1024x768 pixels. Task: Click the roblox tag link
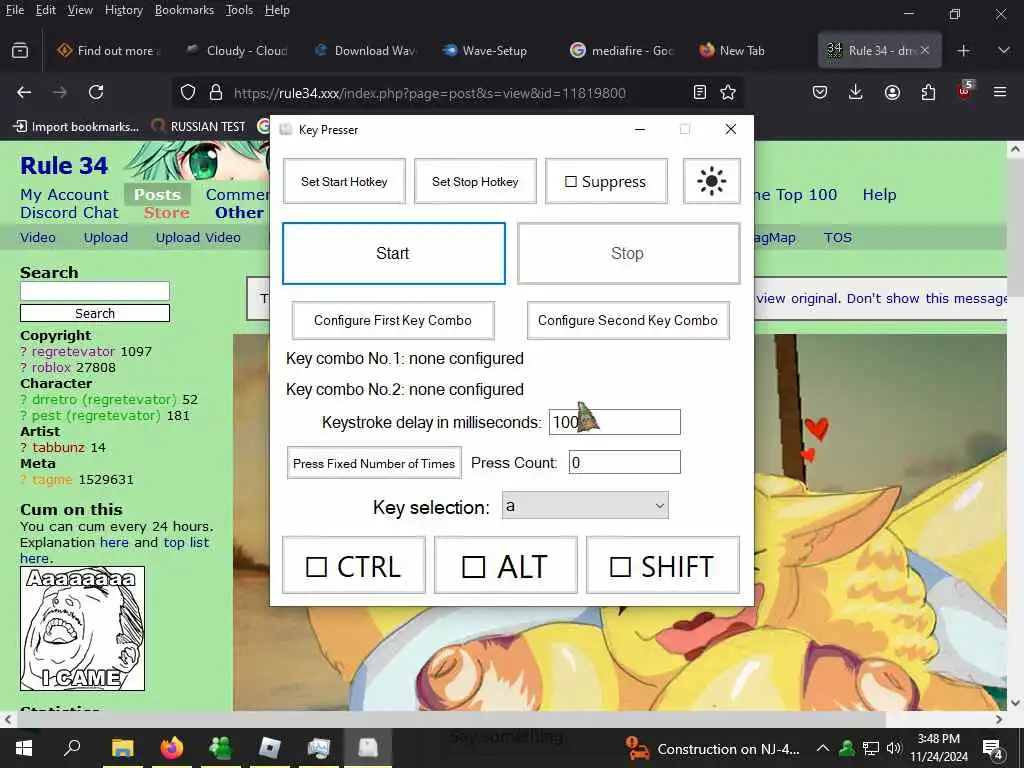51,368
